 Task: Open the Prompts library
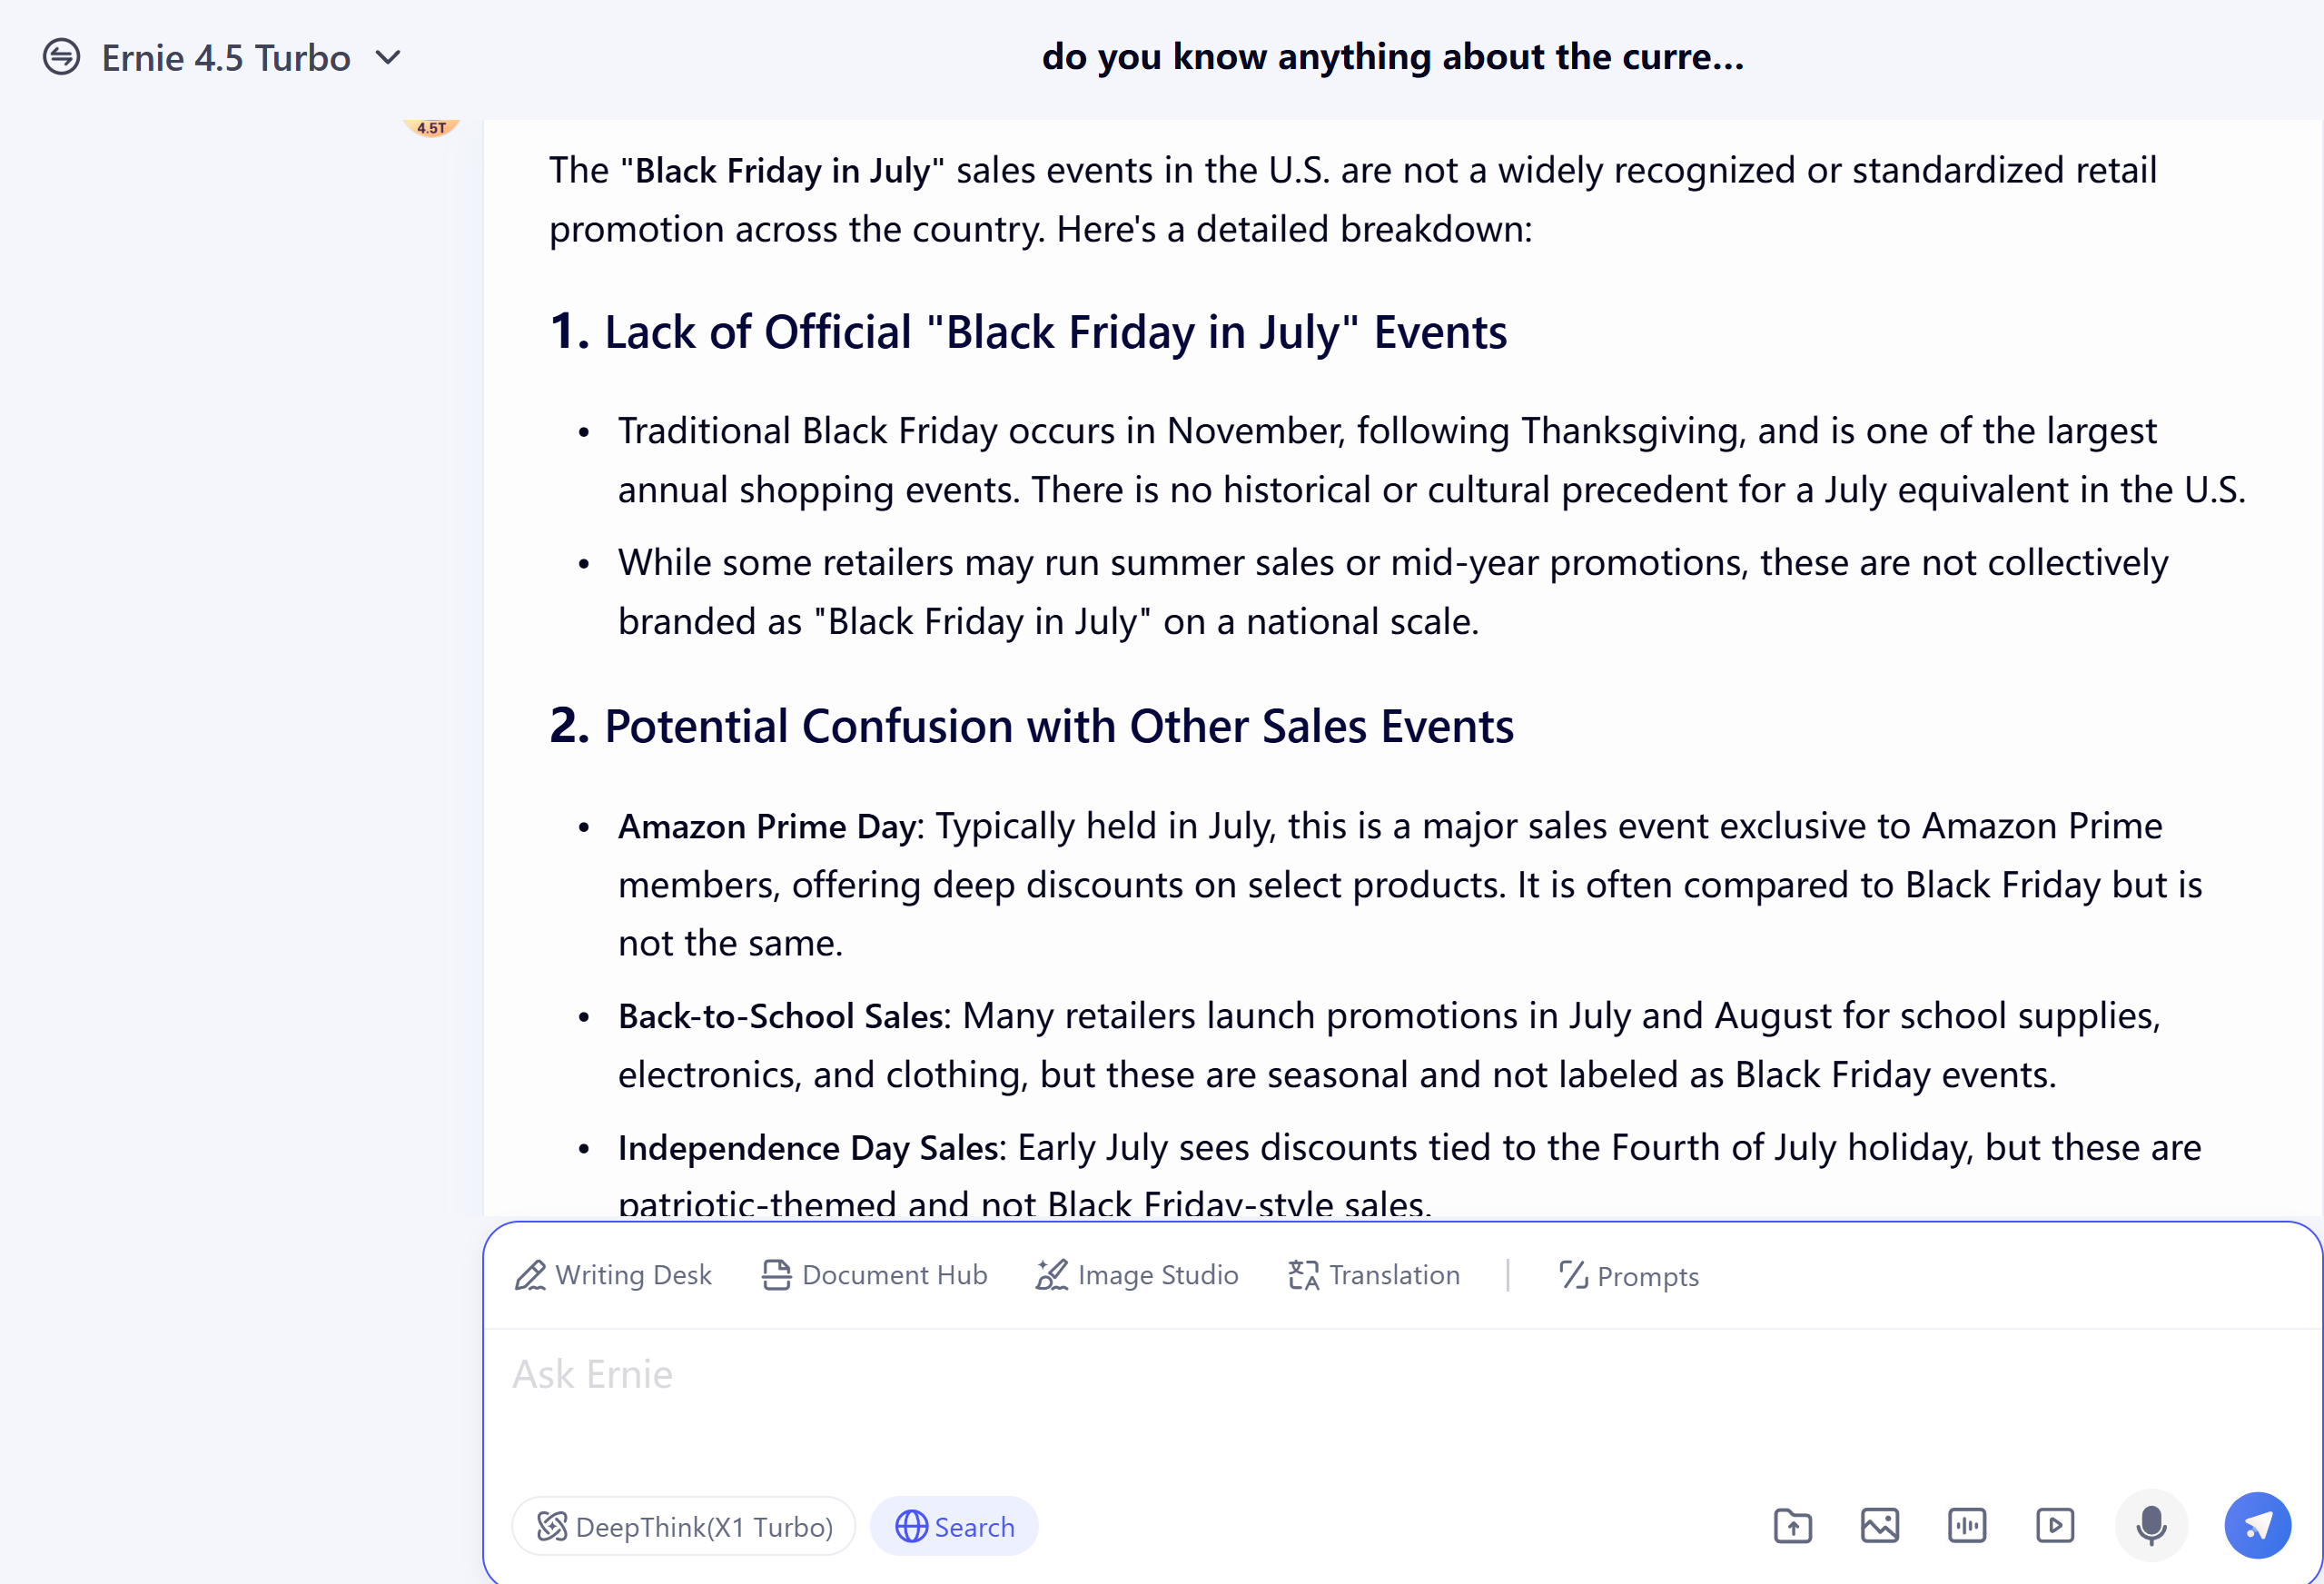point(1629,1276)
